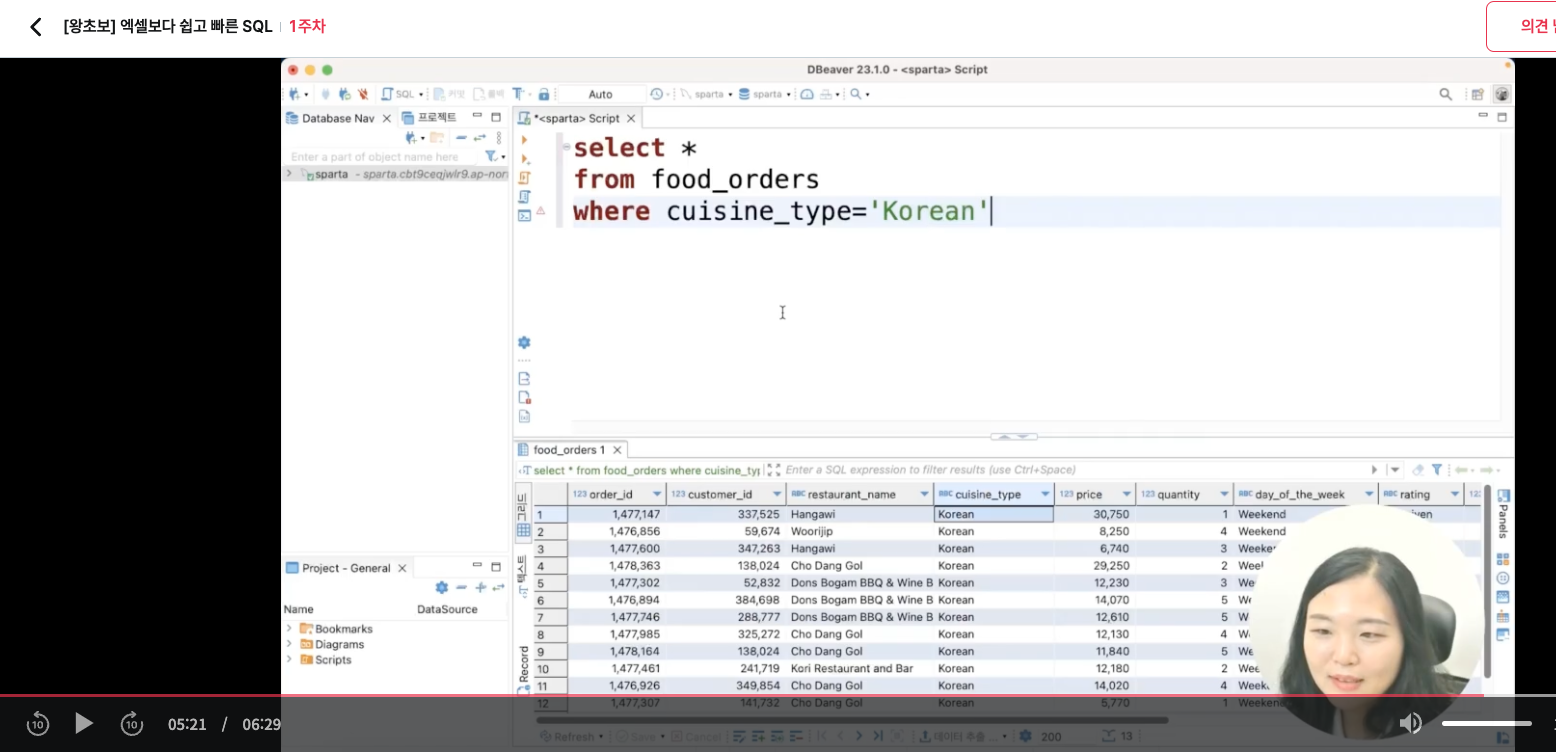Open the SQL editor toolbar button
The height and width of the screenshot is (752, 1556).
[398, 94]
